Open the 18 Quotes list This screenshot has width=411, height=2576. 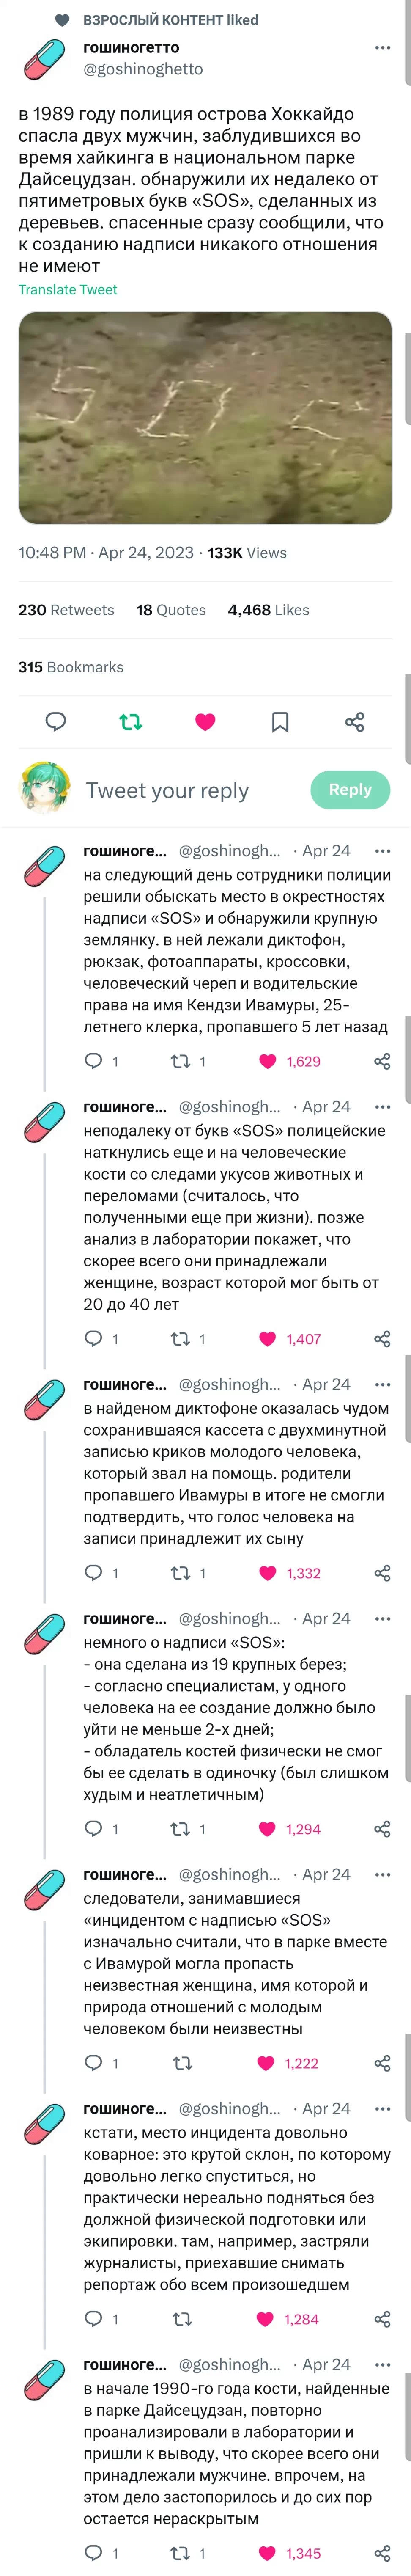click(x=171, y=610)
